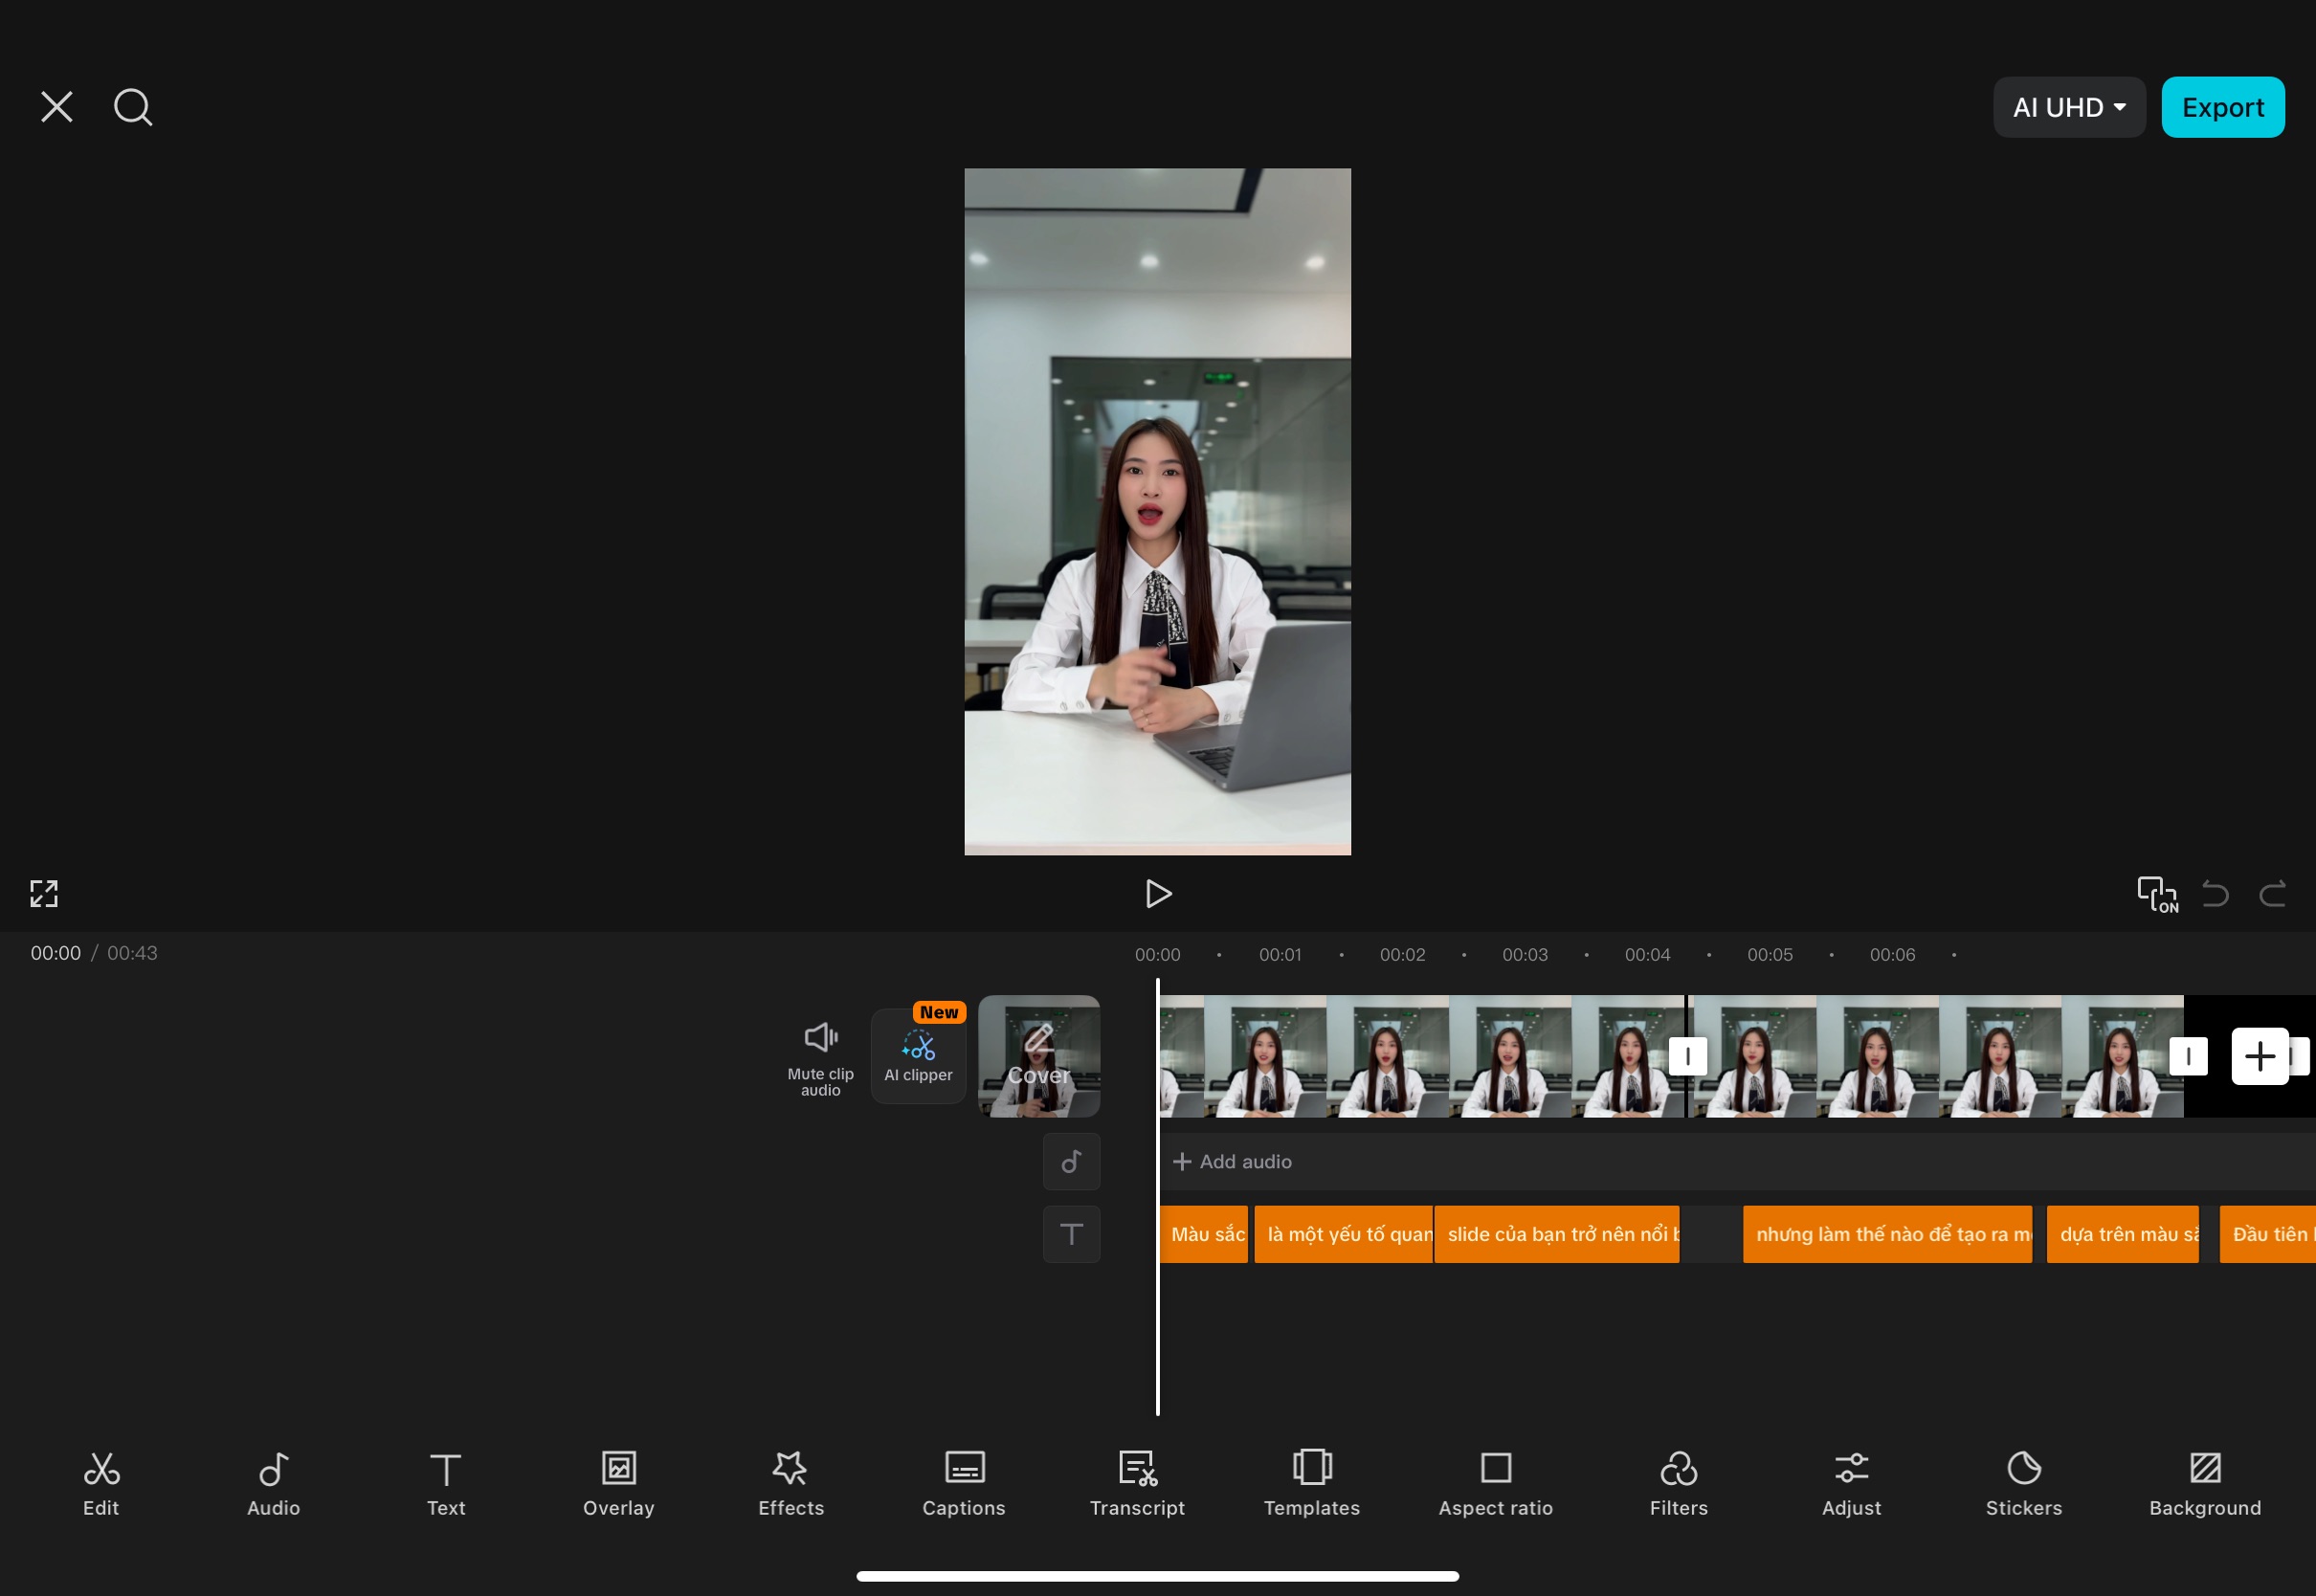Open the Transcript tool
2316x1596 pixels.
pos(1137,1484)
